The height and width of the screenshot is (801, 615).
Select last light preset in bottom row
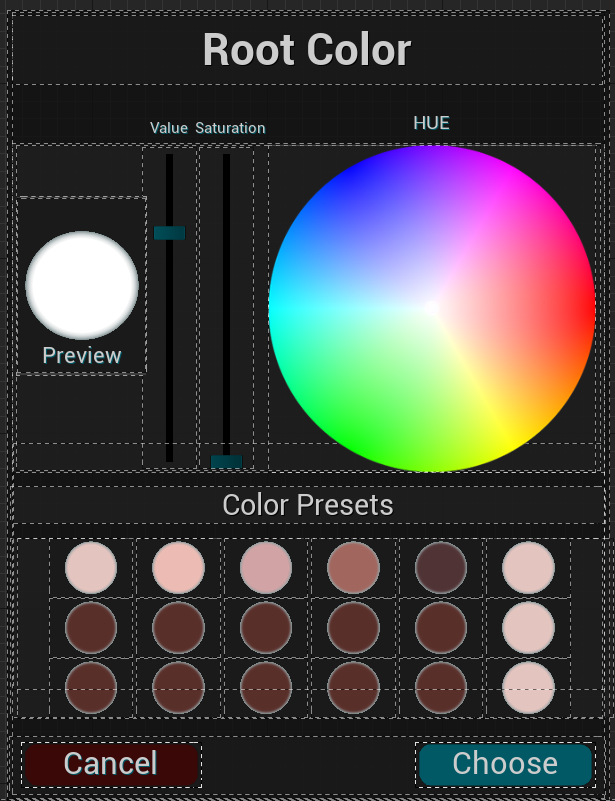tap(528, 688)
